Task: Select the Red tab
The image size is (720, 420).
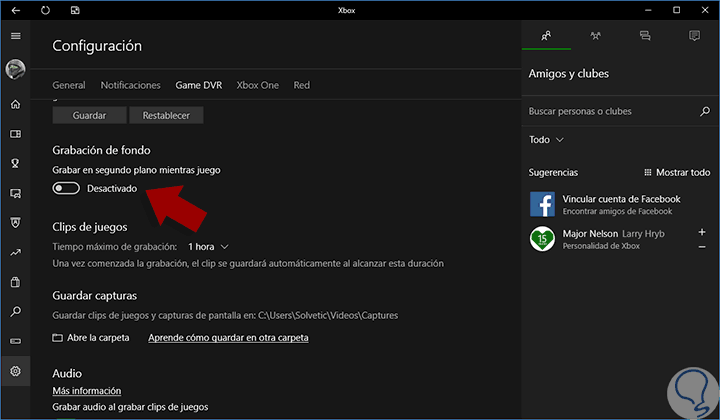Action: coord(302,85)
